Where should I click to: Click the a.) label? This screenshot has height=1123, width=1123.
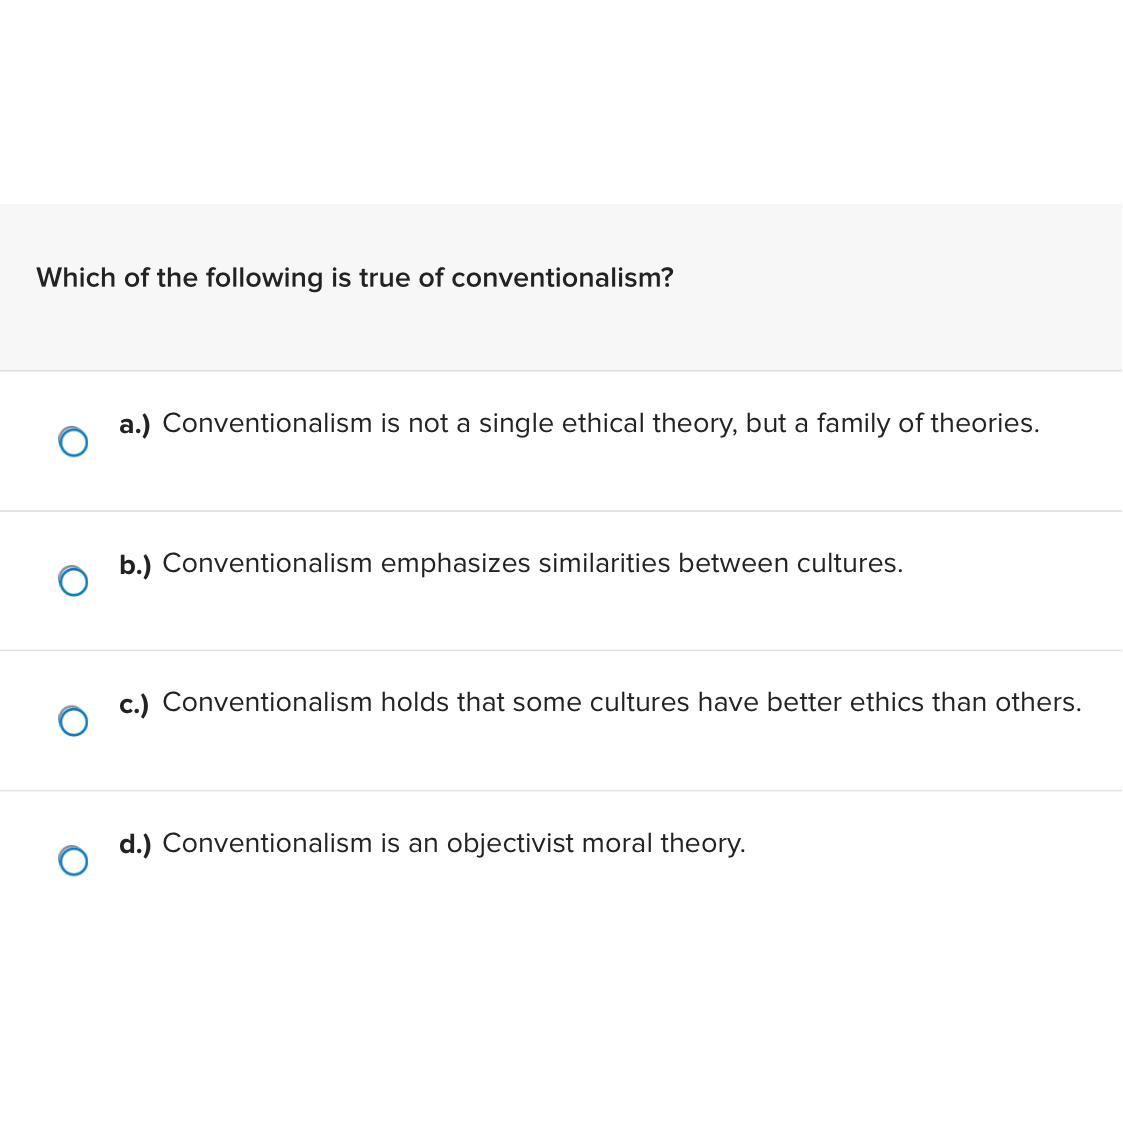coord(135,425)
